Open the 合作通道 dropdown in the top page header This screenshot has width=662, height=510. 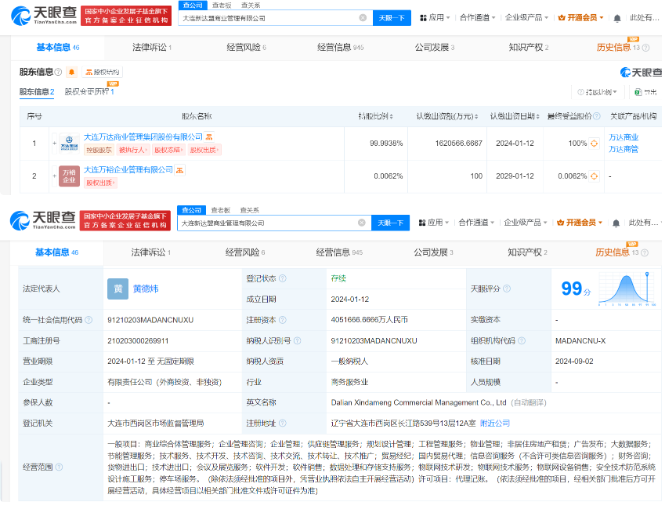coord(478,18)
